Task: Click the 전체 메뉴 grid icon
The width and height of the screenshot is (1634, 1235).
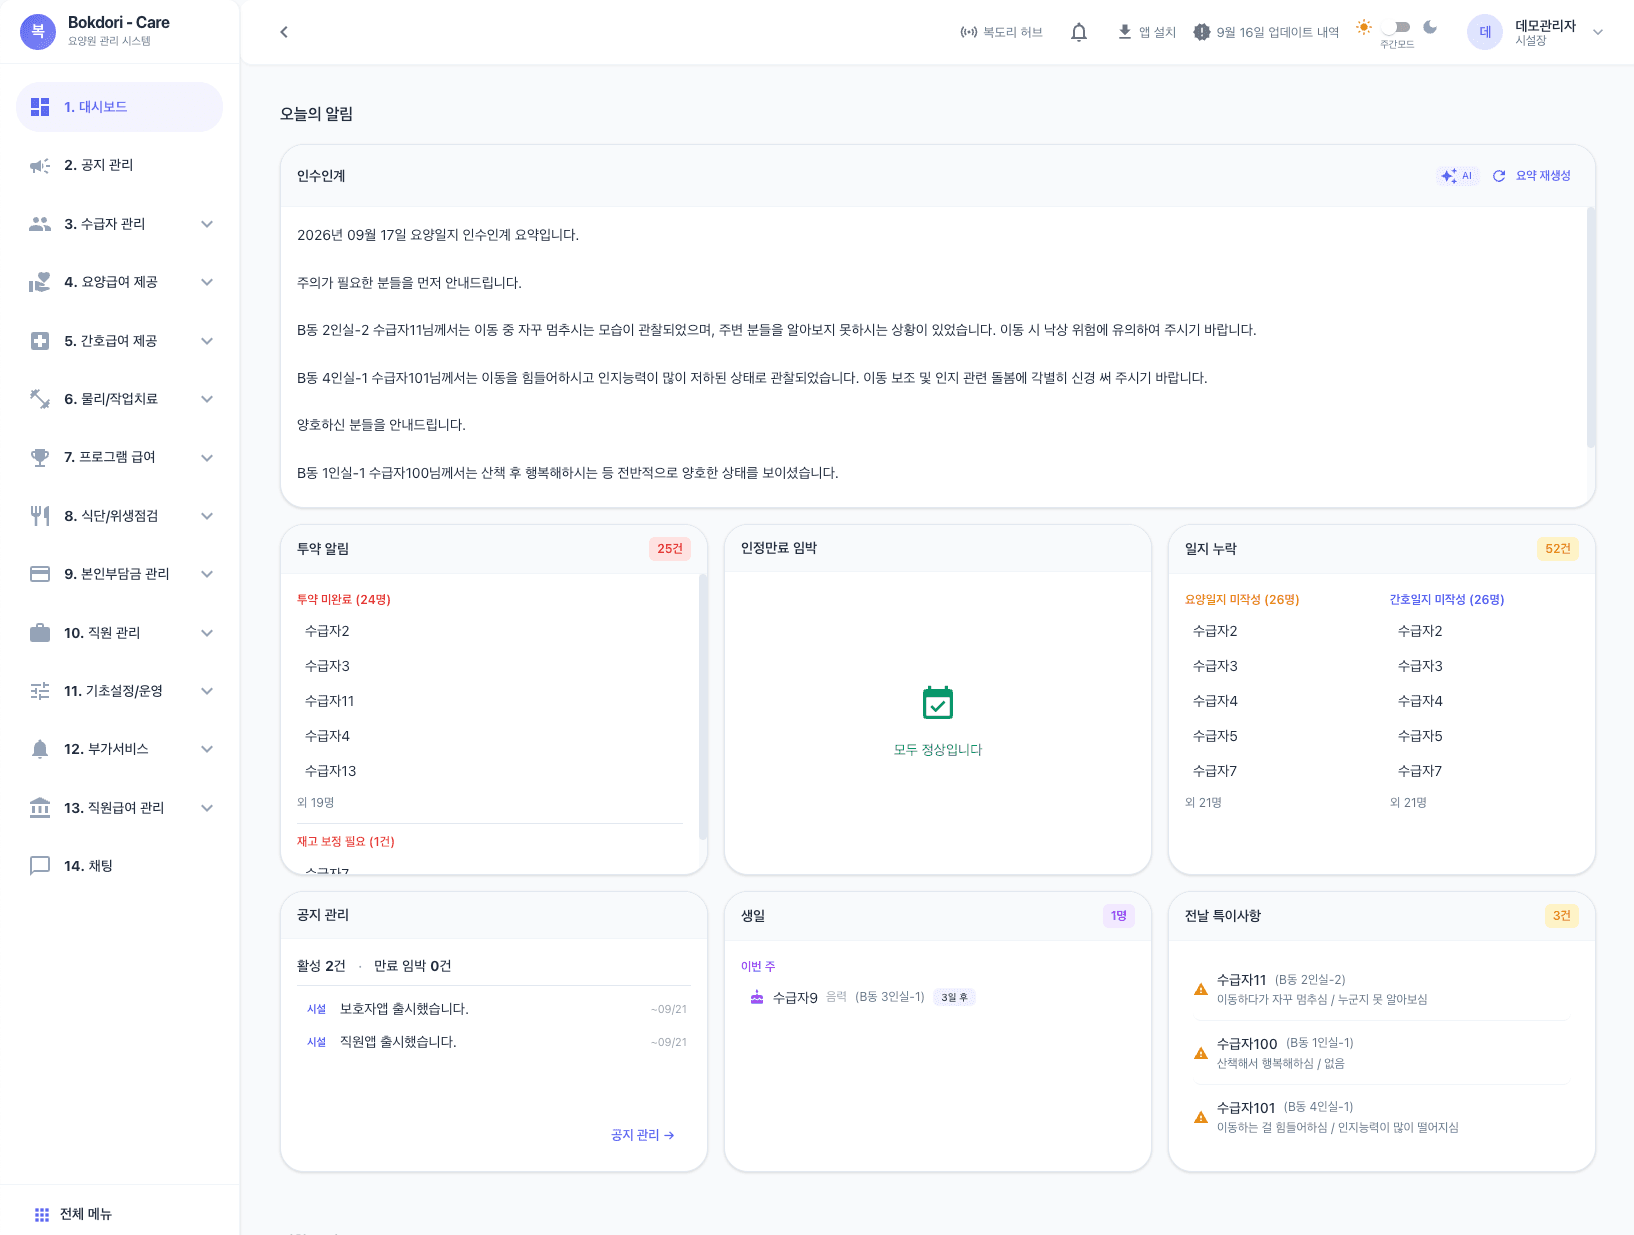Action: point(42,1214)
